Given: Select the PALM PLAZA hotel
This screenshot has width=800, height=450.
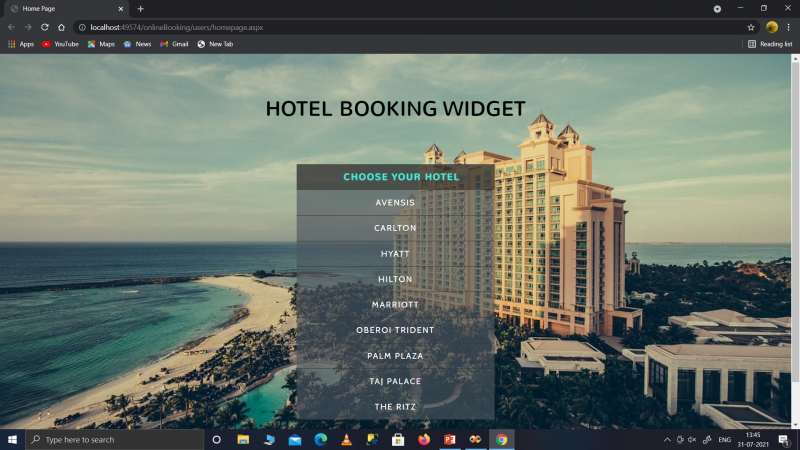Looking at the screenshot, I should tap(395, 356).
